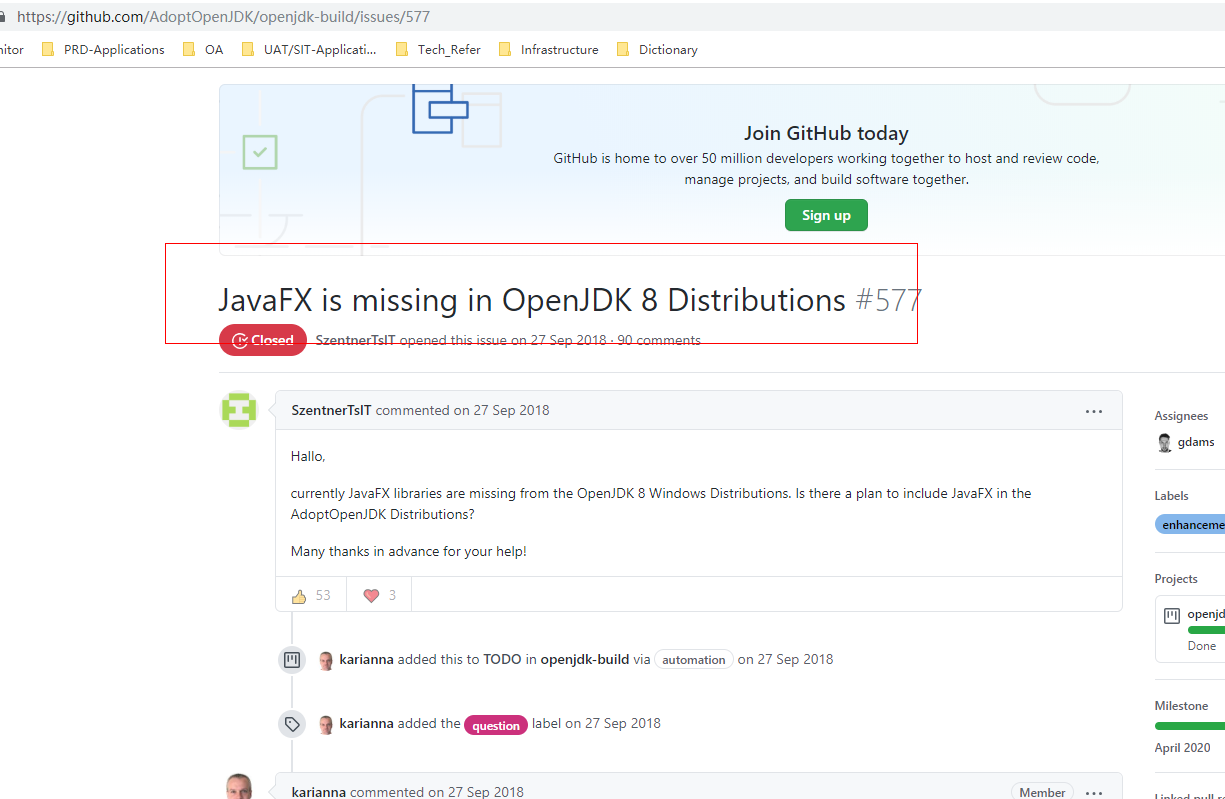Viewport: 1225px width, 799px height.
Task: Open the UAT/SIT-Applicati... bookmark folder
Action: click(x=309, y=49)
